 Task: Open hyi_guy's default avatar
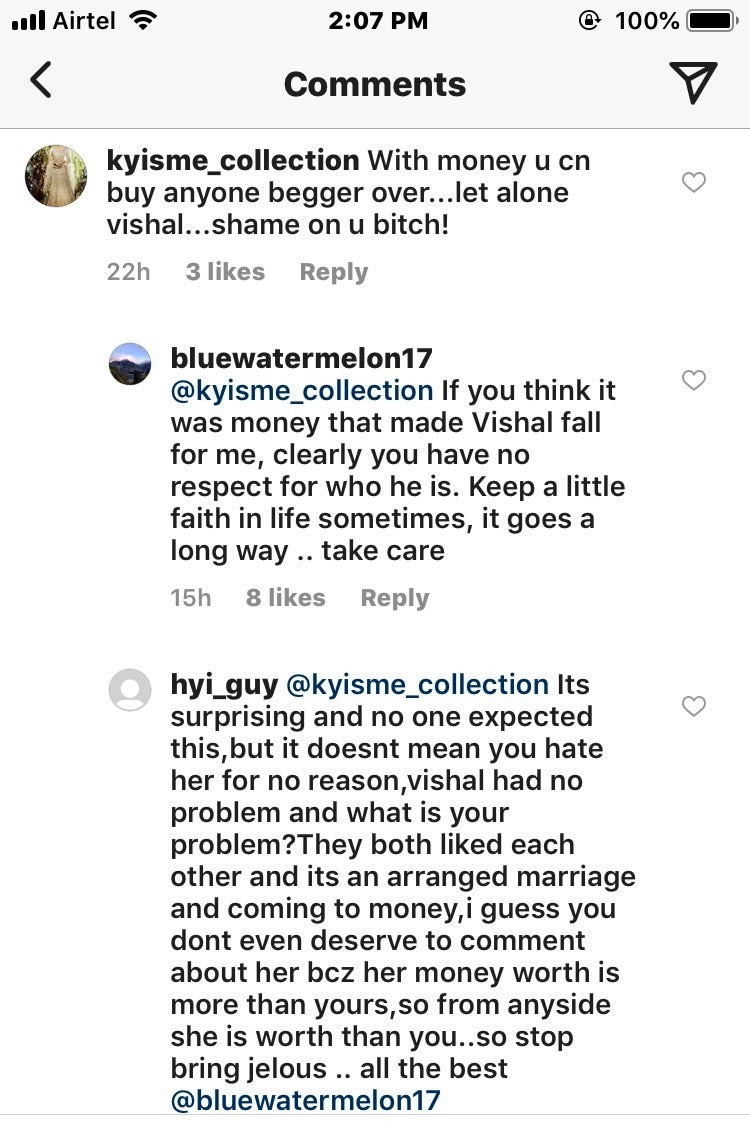(x=130, y=690)
